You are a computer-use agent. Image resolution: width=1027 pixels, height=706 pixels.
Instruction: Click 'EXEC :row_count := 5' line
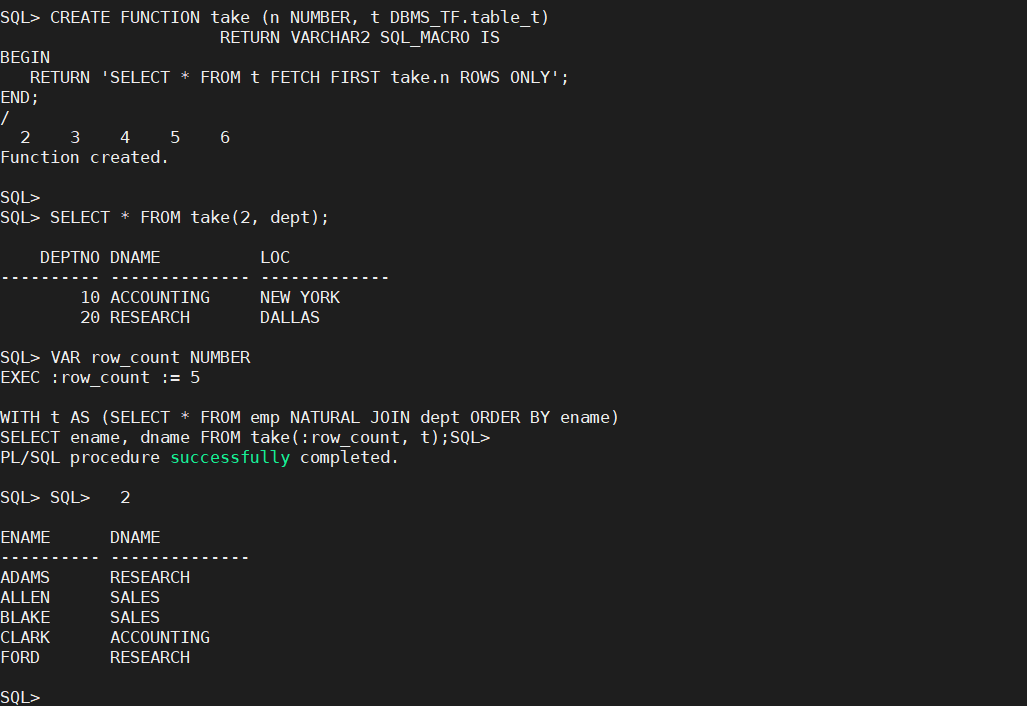pyautogui.click(x=100, y=378)
